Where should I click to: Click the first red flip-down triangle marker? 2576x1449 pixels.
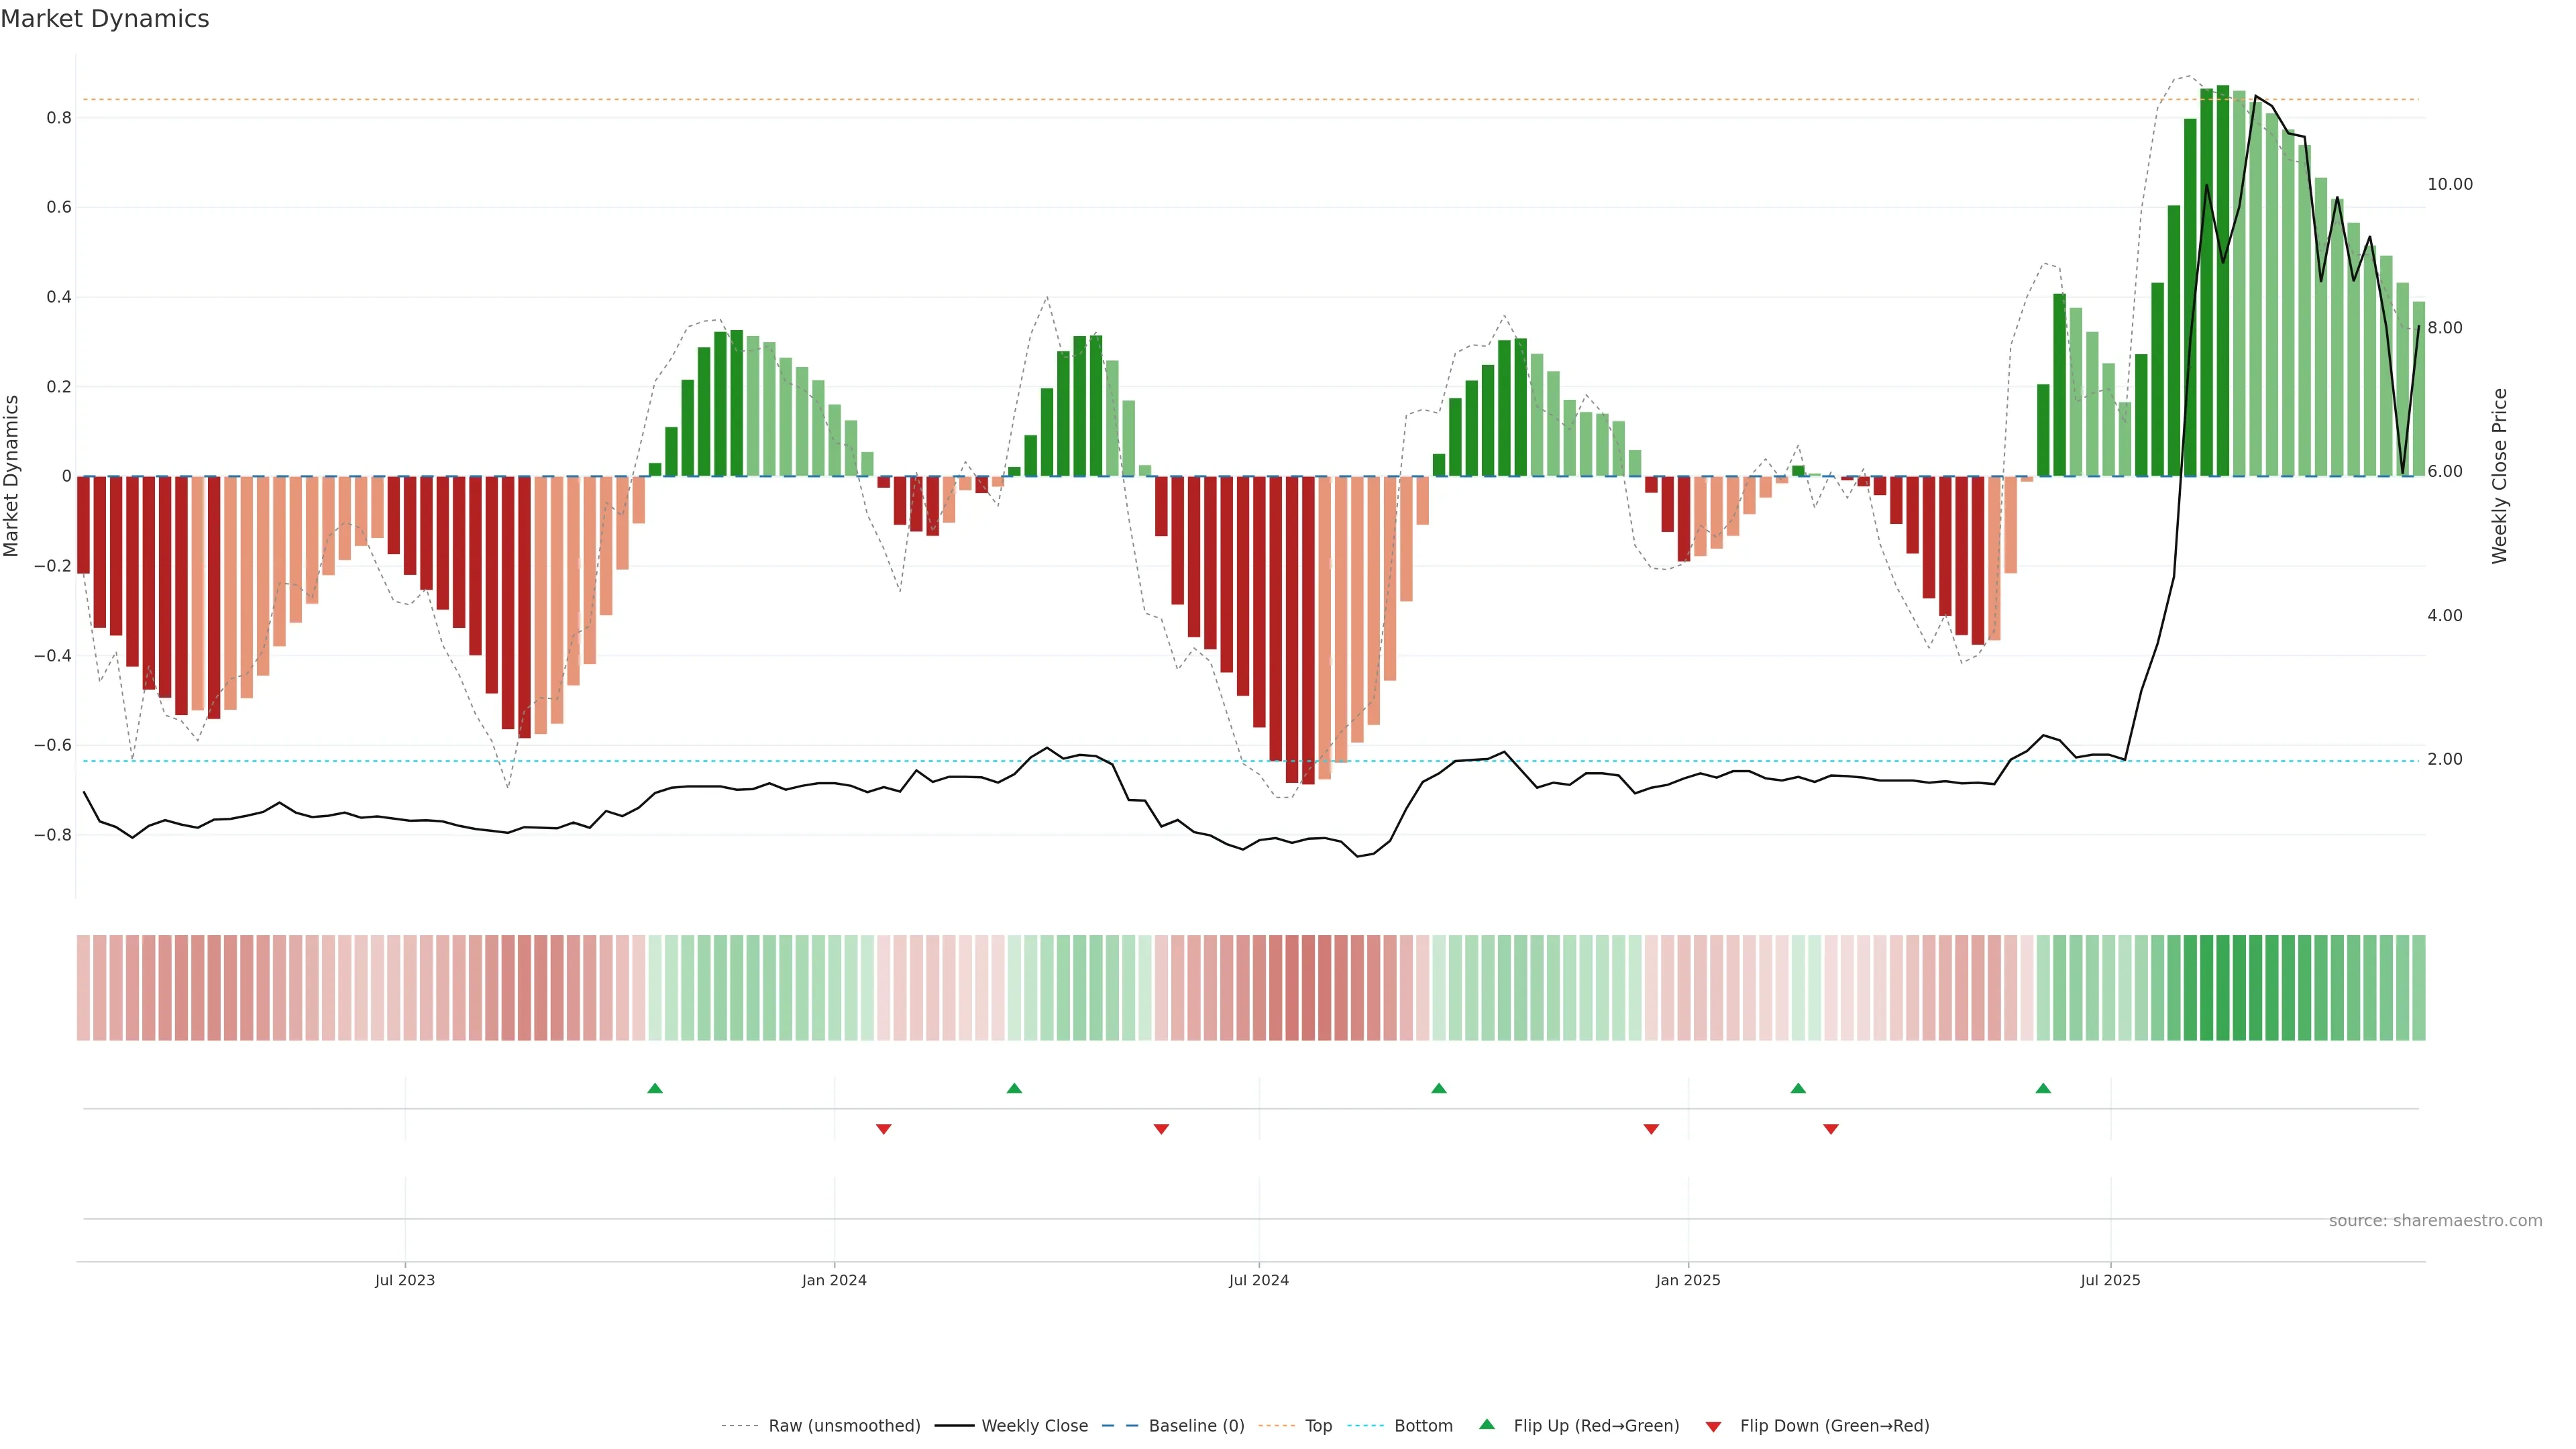[x=883, y=1129]
